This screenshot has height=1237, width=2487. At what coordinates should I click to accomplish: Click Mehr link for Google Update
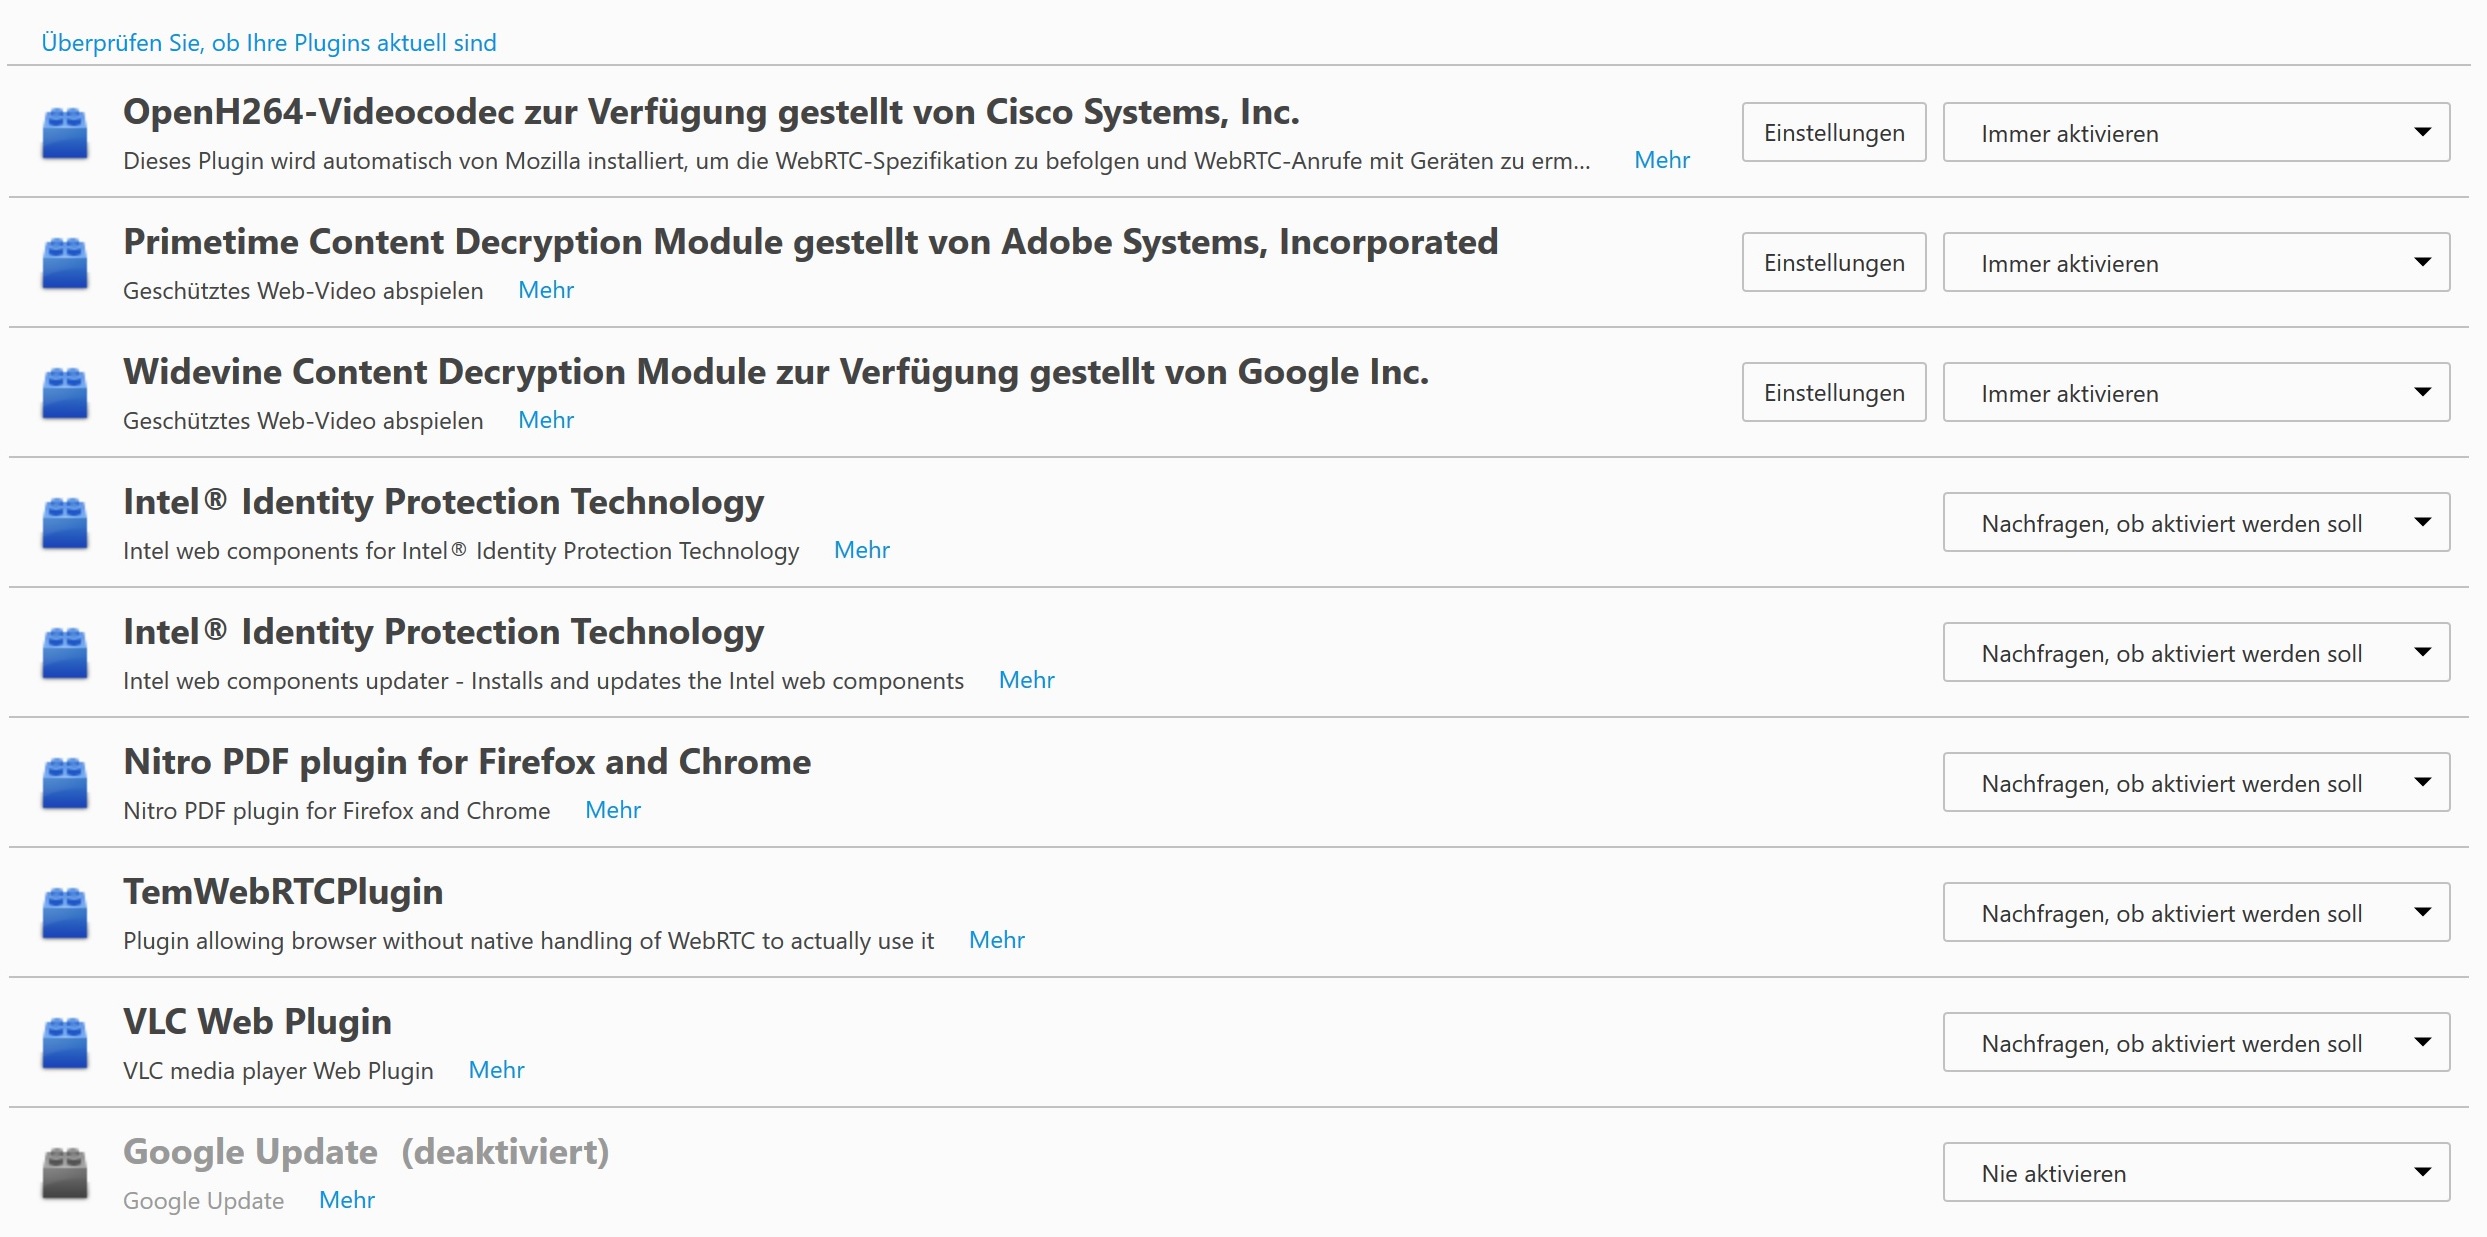pyautogui.click(x=346, y=1200)
